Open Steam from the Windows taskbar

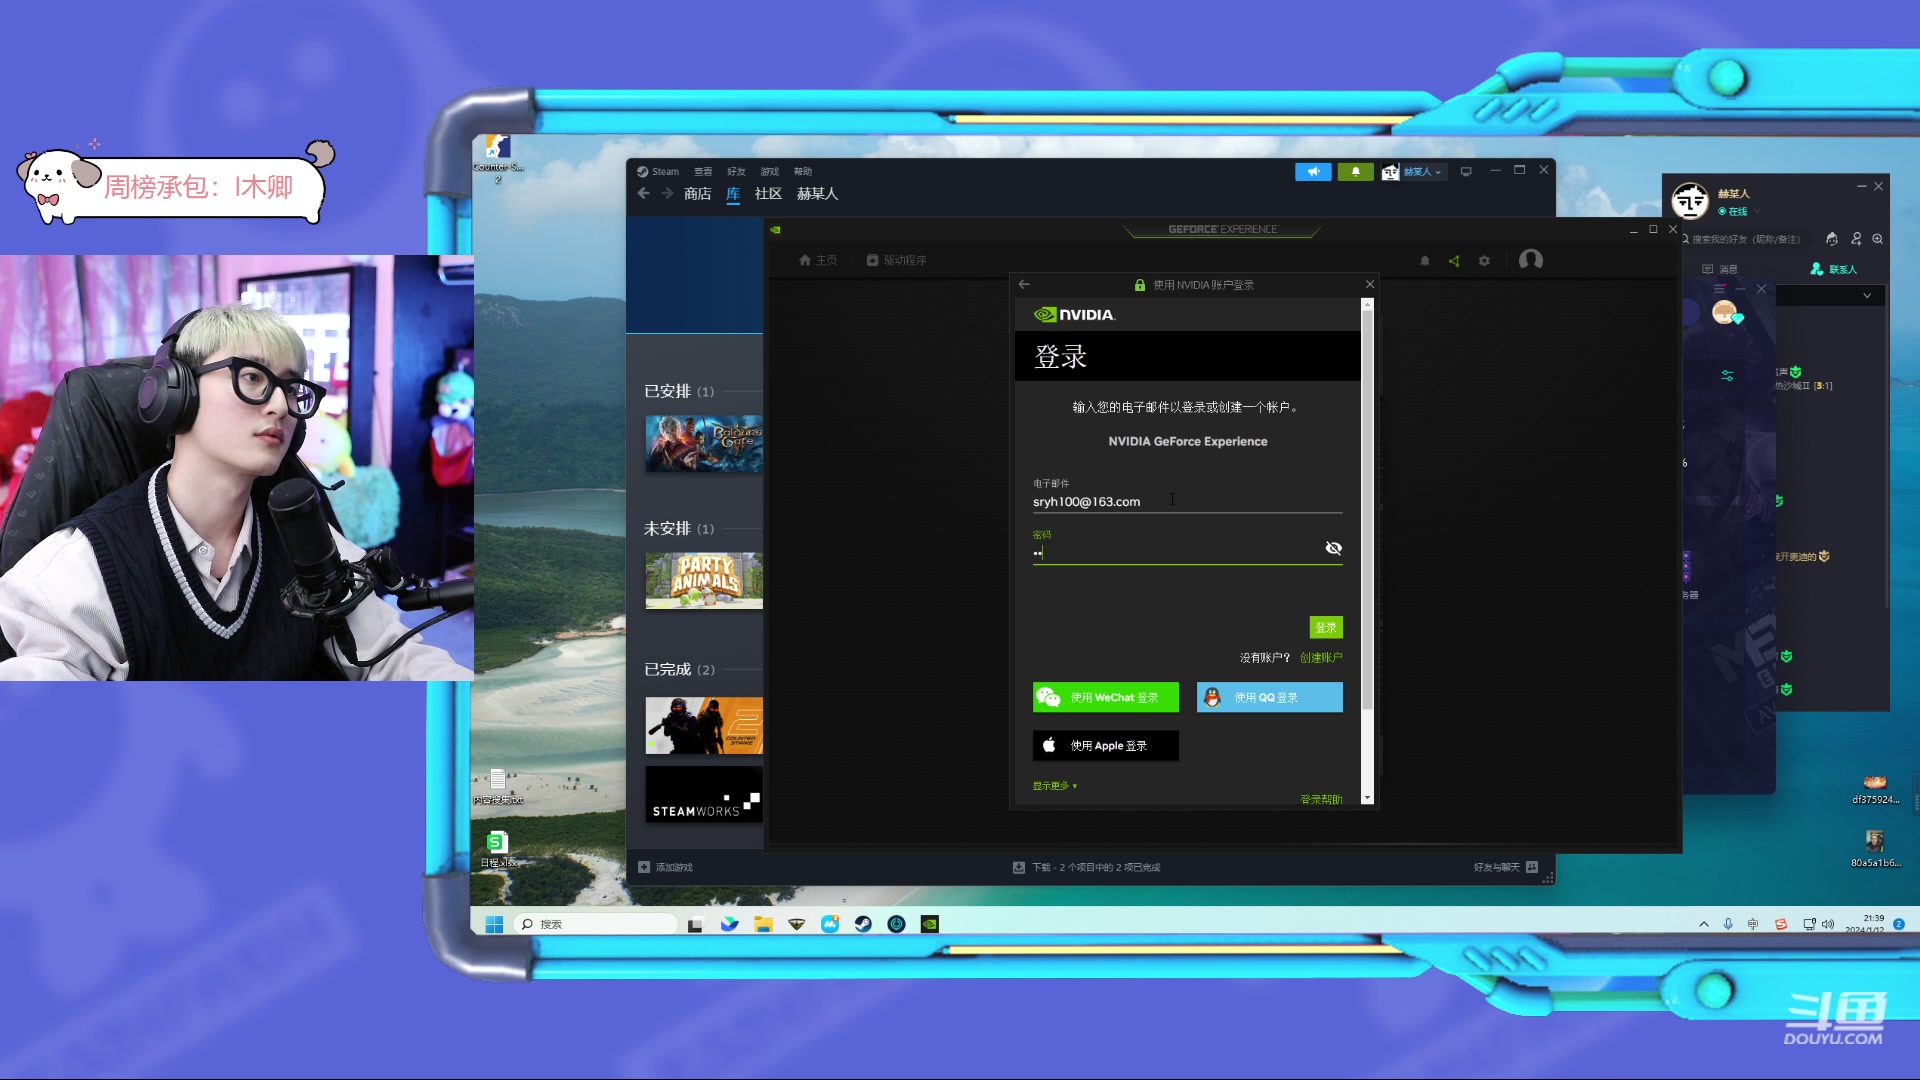click(863, 924)
